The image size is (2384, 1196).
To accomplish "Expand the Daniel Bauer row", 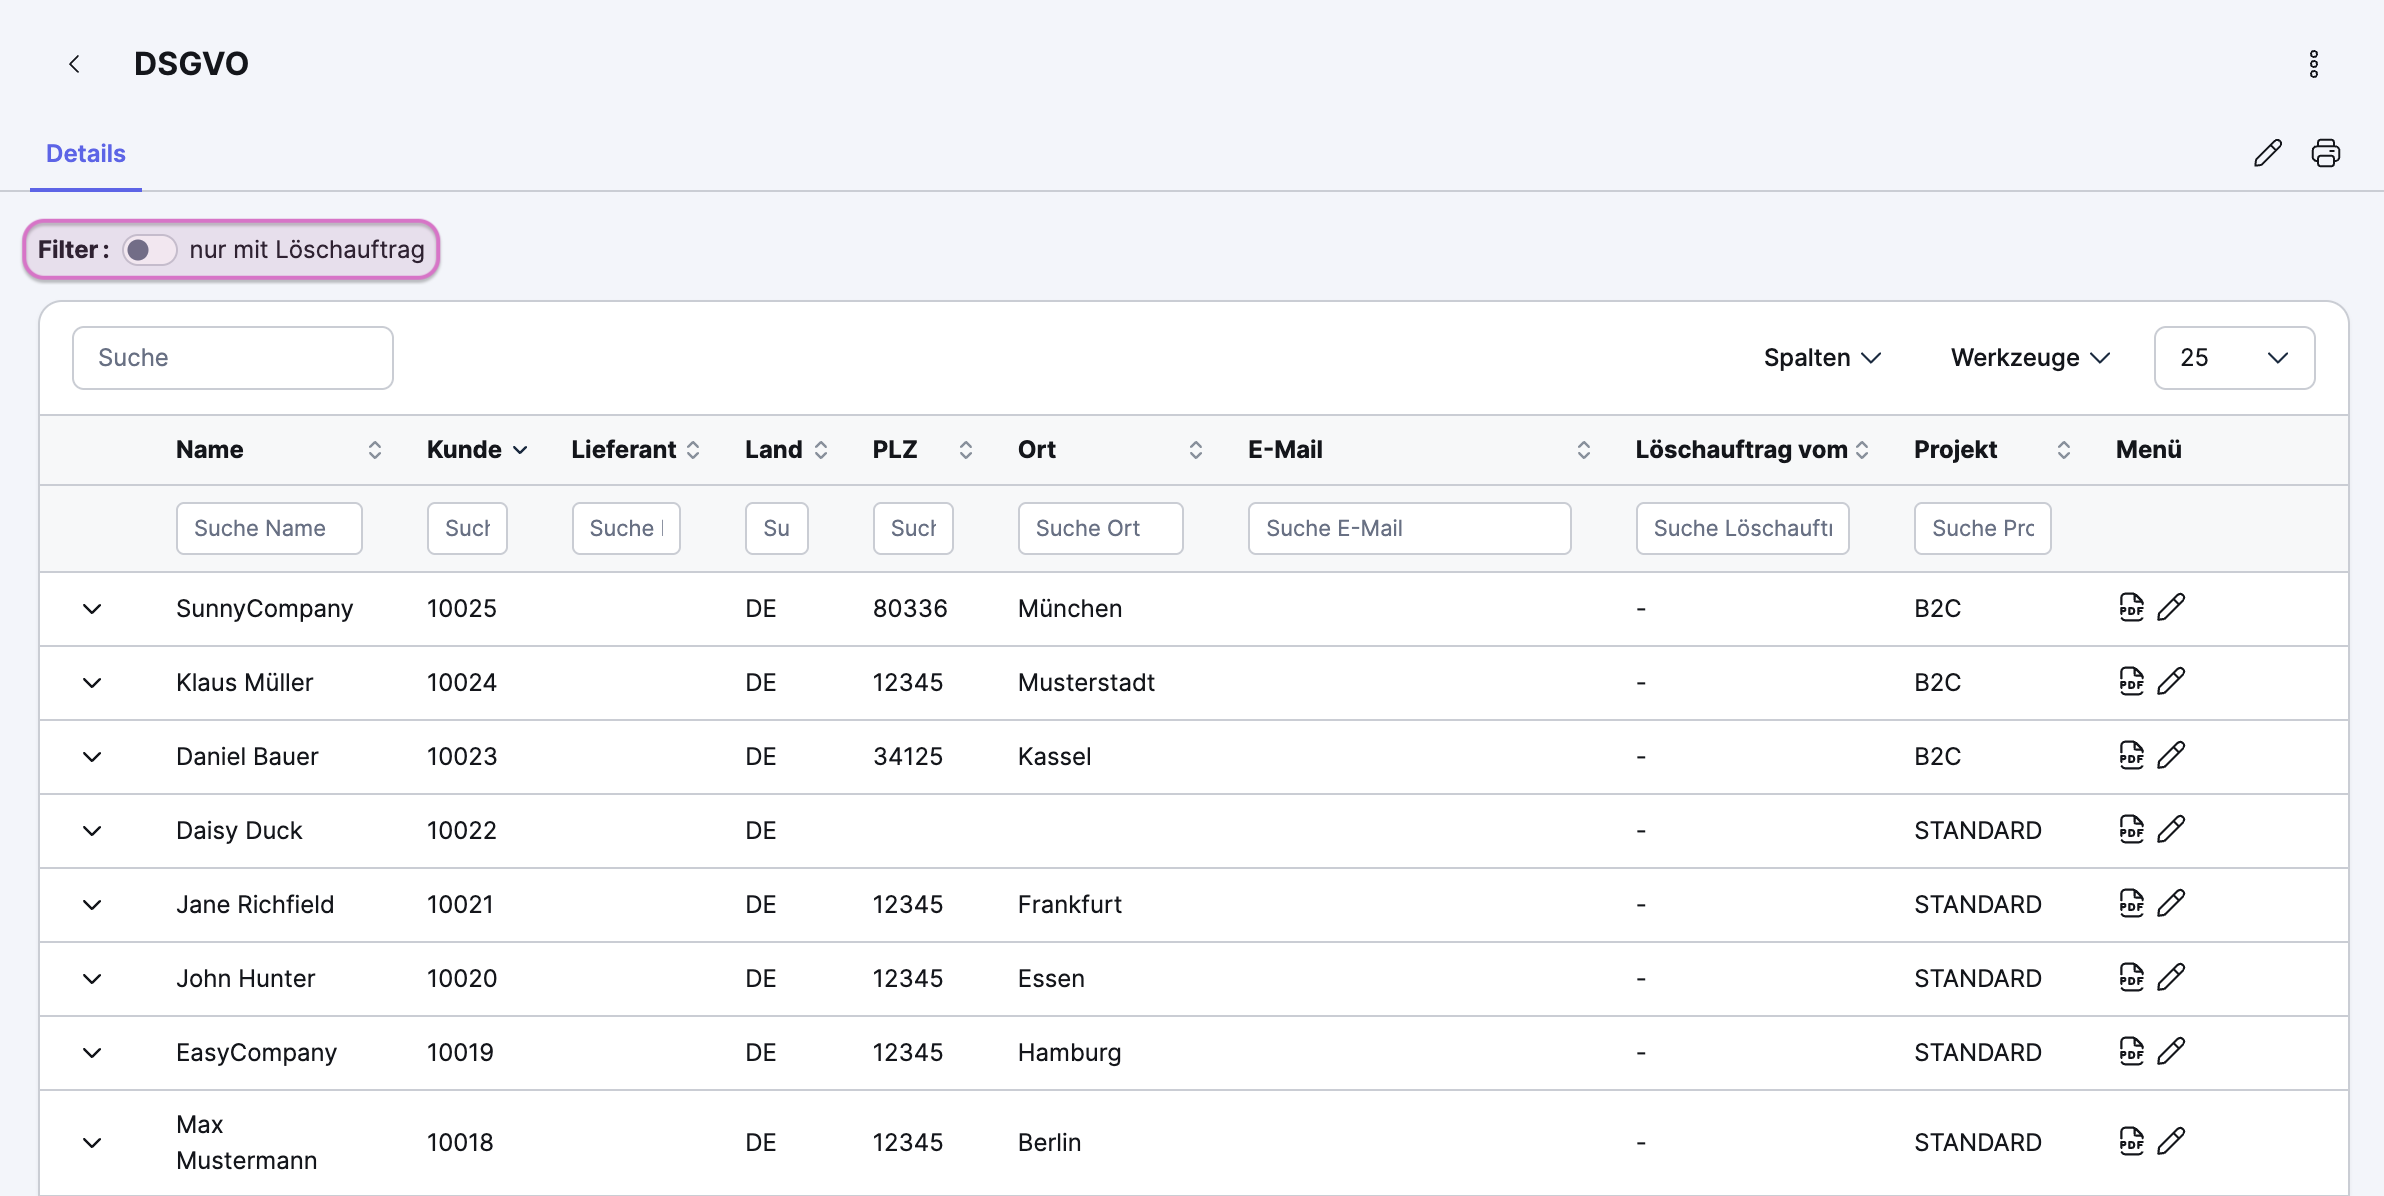I will click(x=92, y=757).
